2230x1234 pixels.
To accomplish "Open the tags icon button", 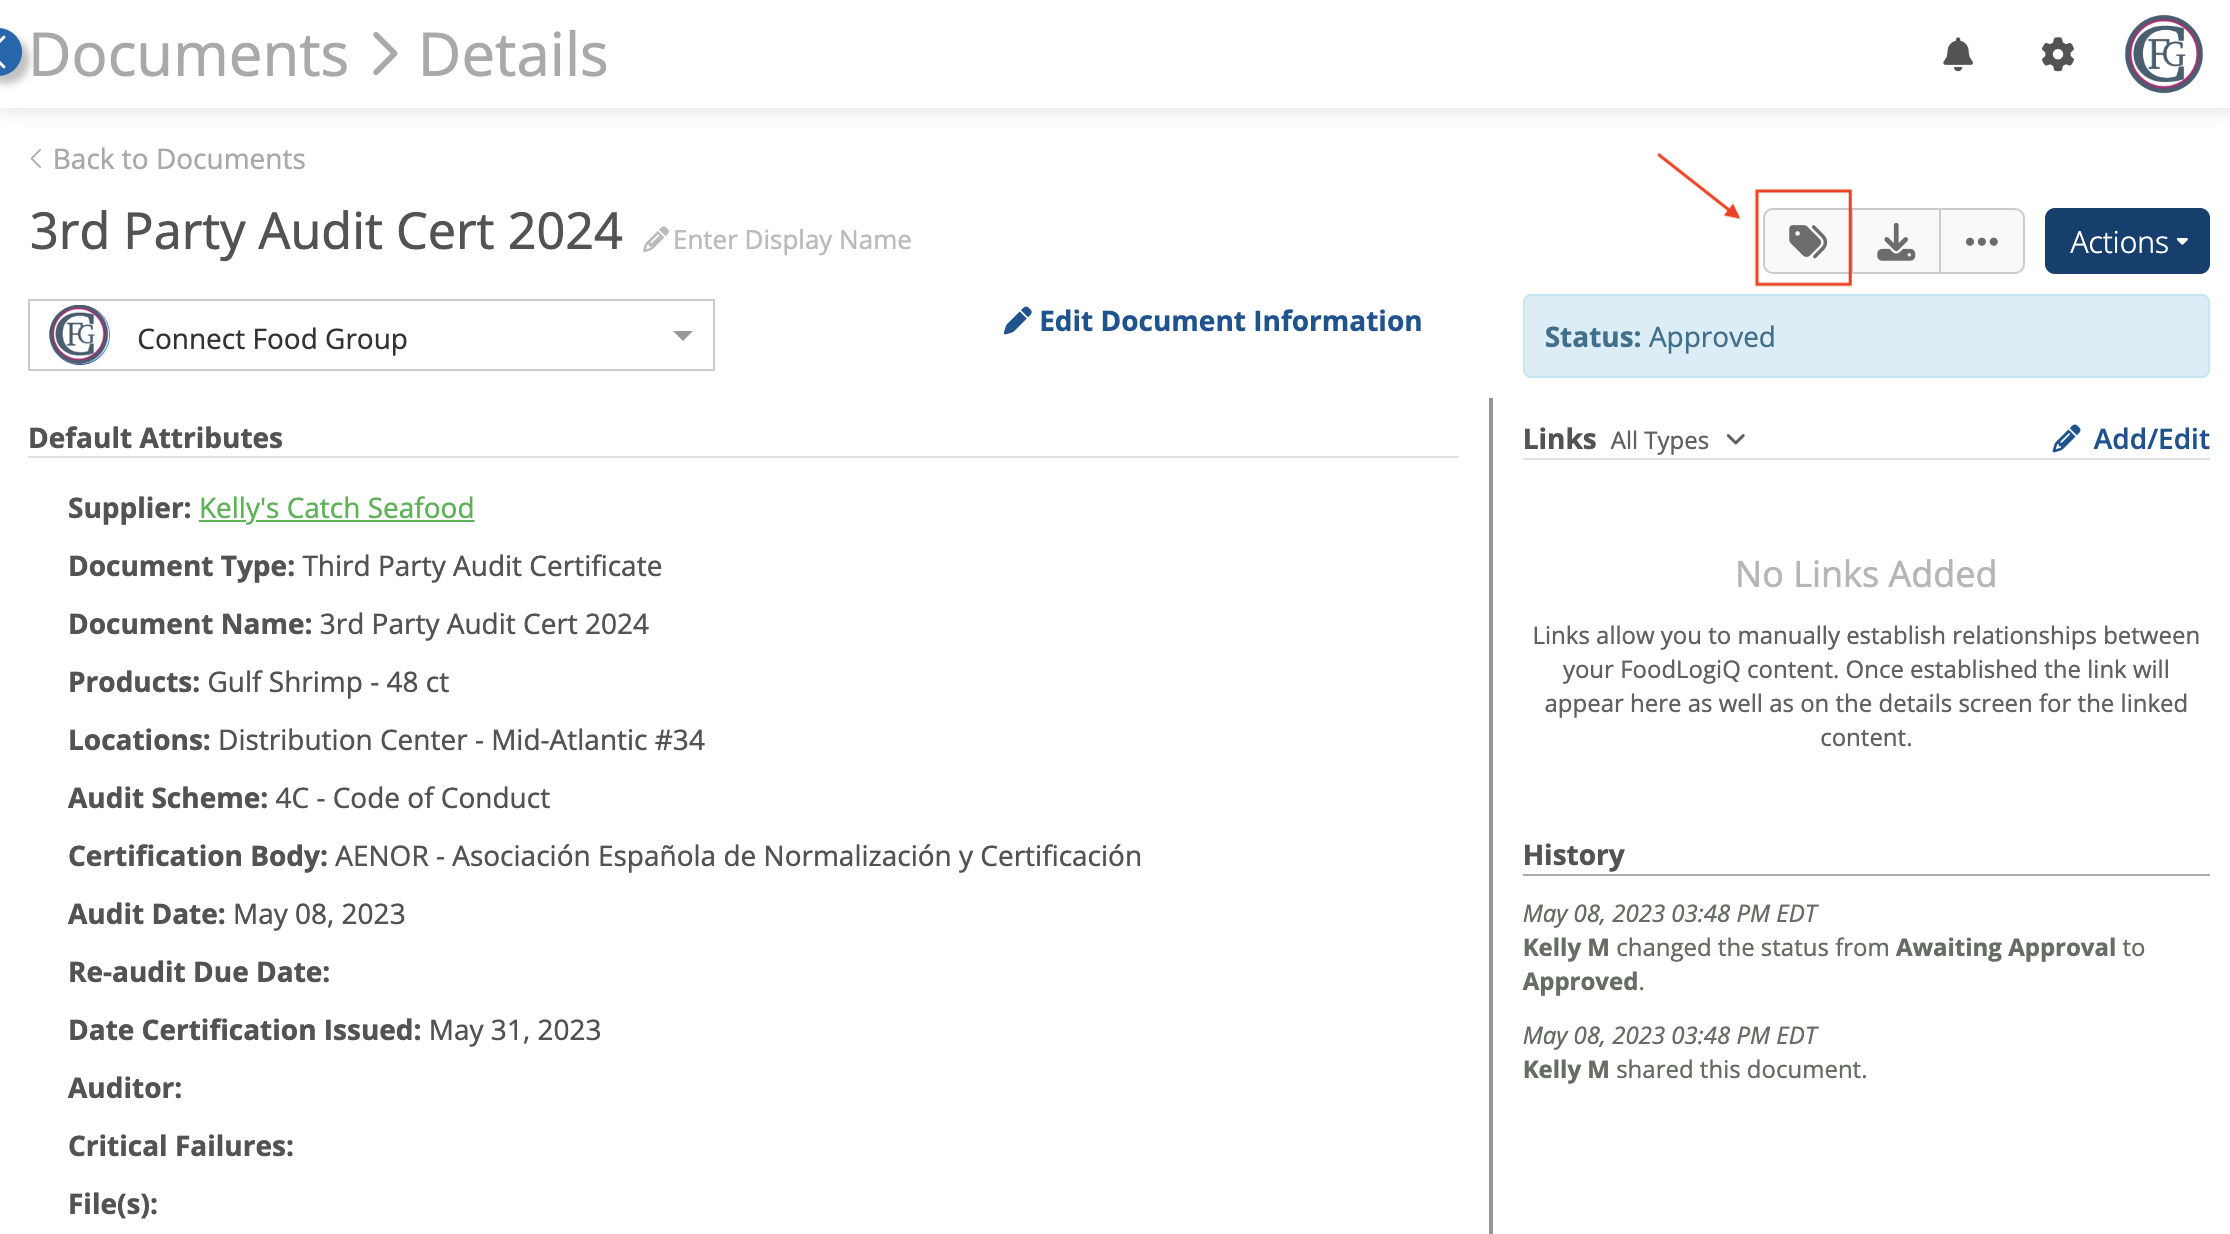I will pos(1807,241).
